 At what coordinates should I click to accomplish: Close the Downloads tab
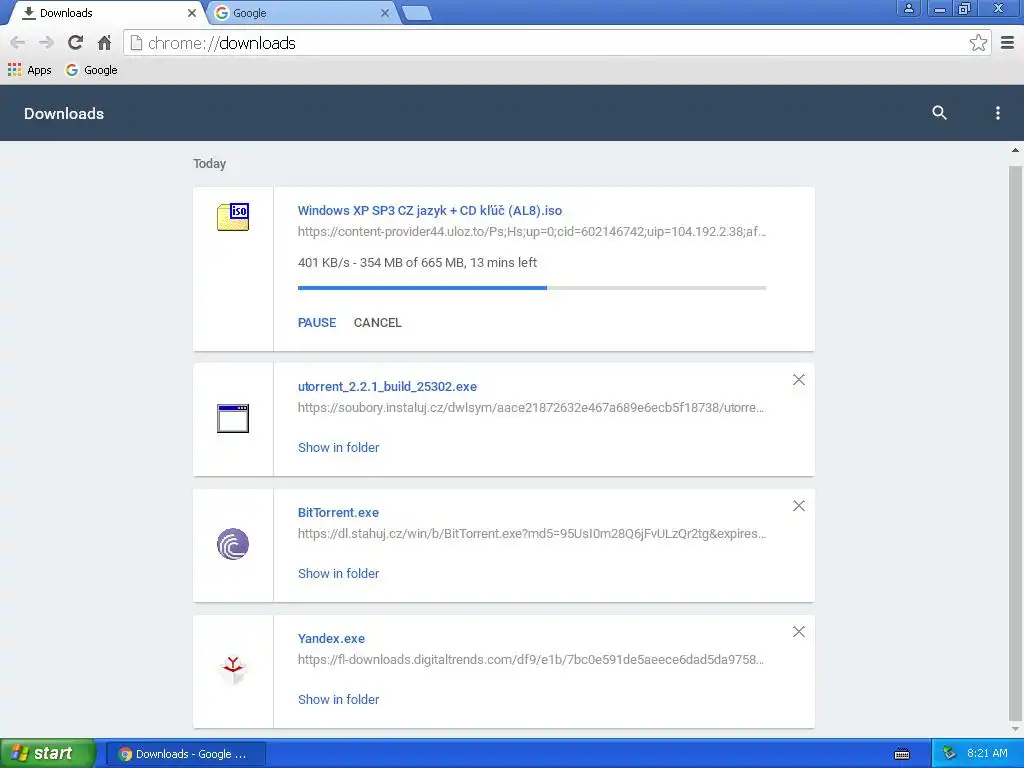point(191,12)
